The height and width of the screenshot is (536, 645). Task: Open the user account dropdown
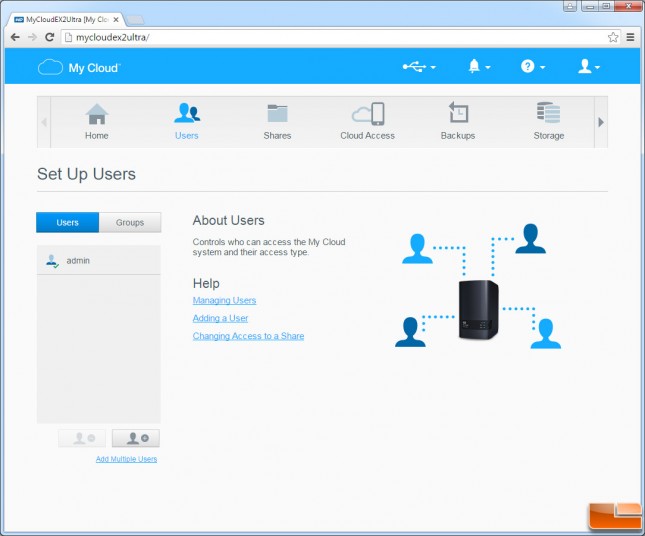pos(588,66)
